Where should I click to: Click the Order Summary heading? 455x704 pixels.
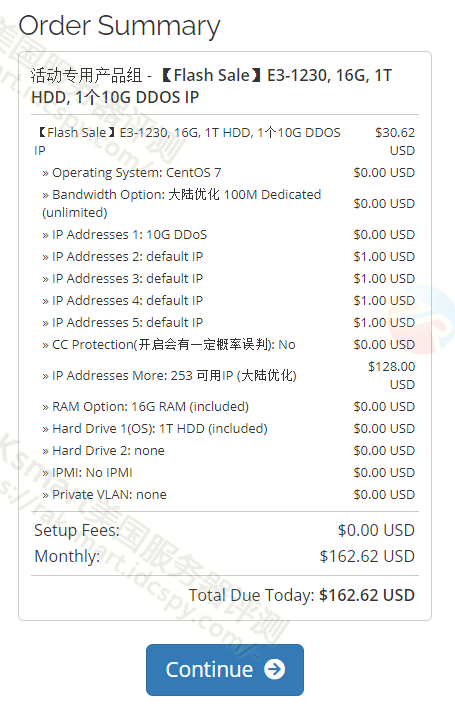(119, 26)
